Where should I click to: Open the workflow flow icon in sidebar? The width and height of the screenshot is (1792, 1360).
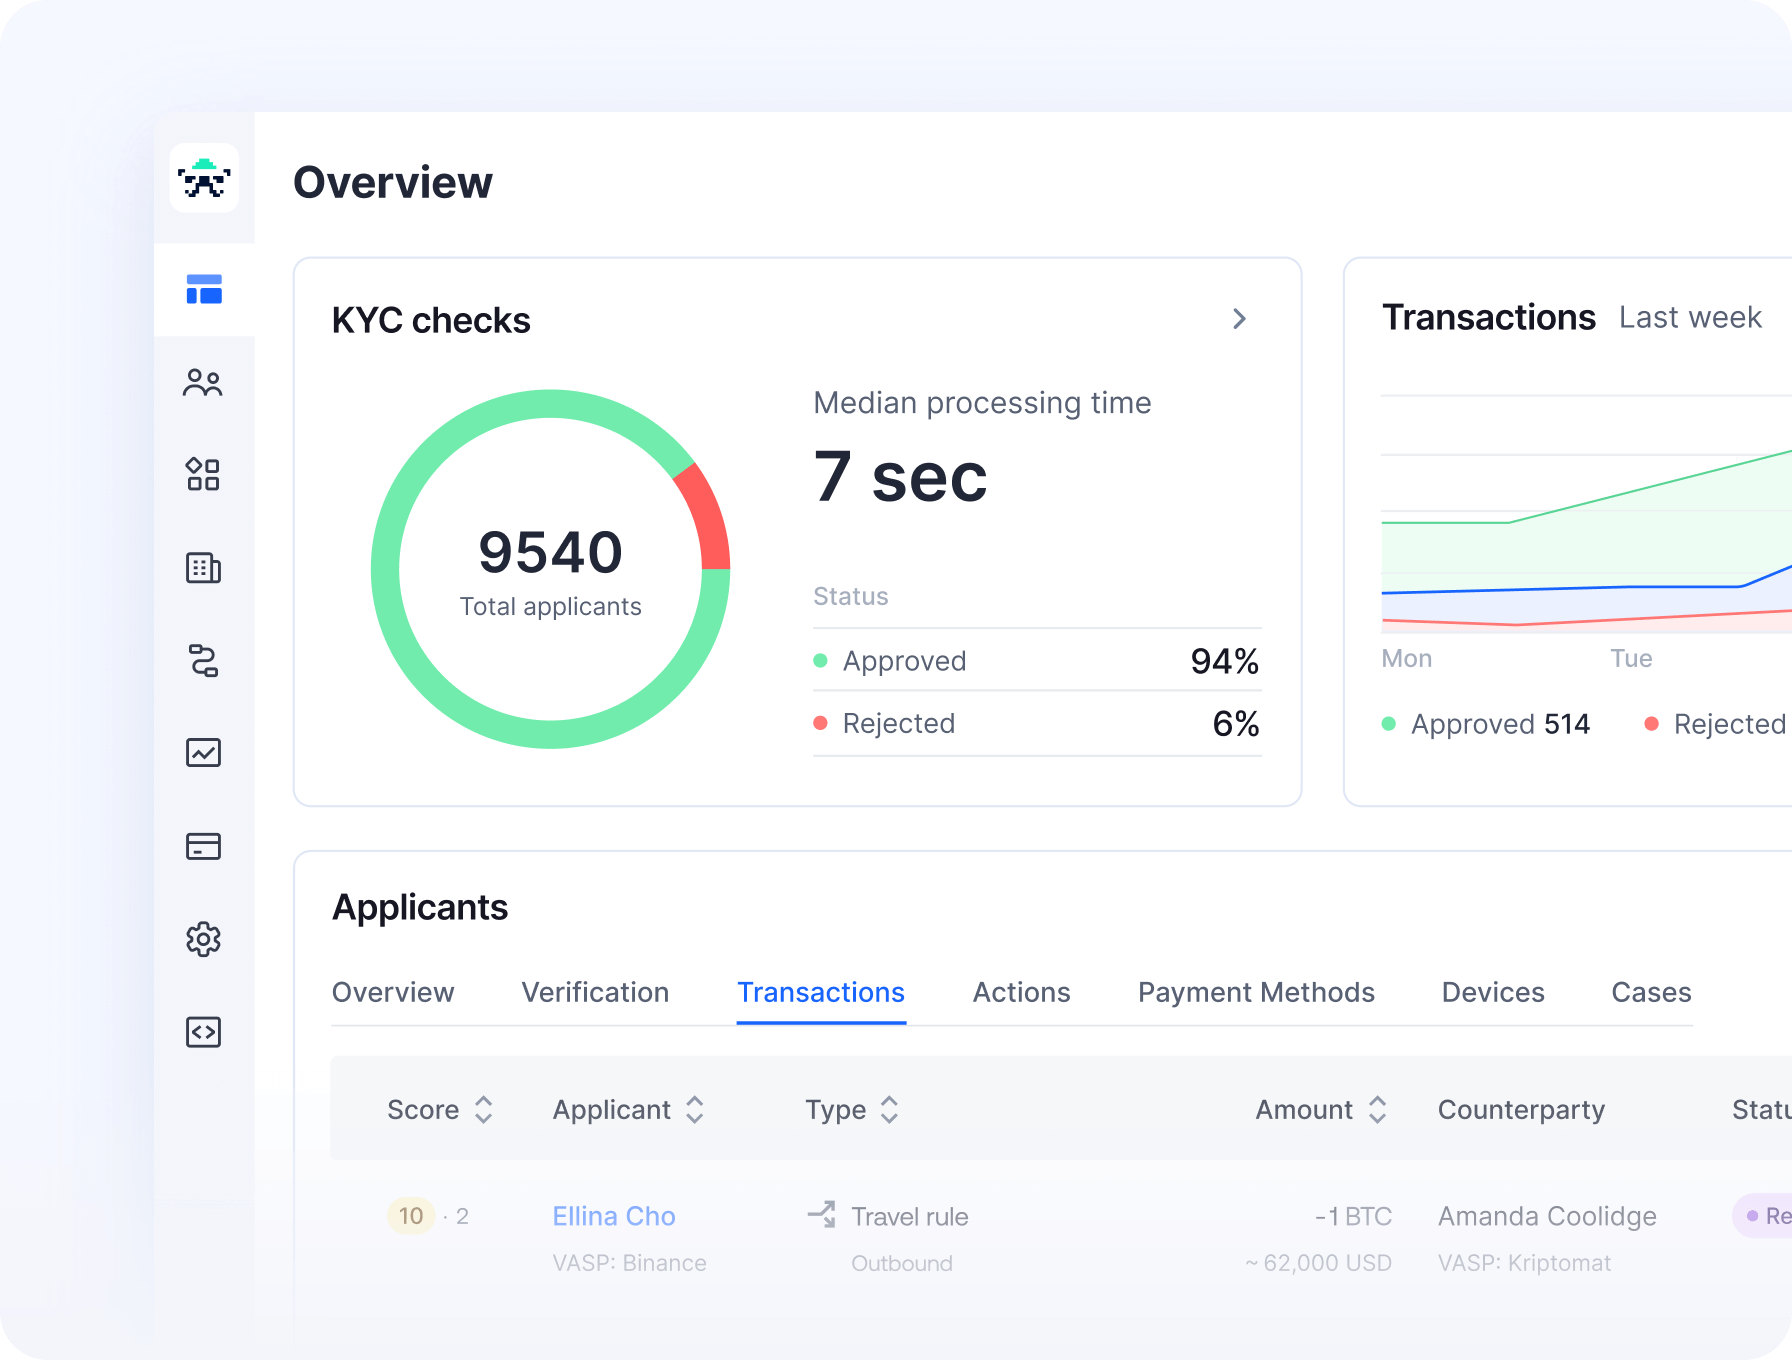(203, 661)
